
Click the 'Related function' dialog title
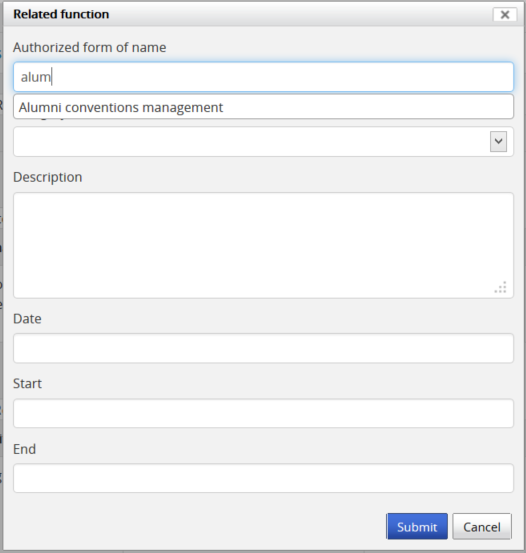pyautogui.click(x=61, y=14)
